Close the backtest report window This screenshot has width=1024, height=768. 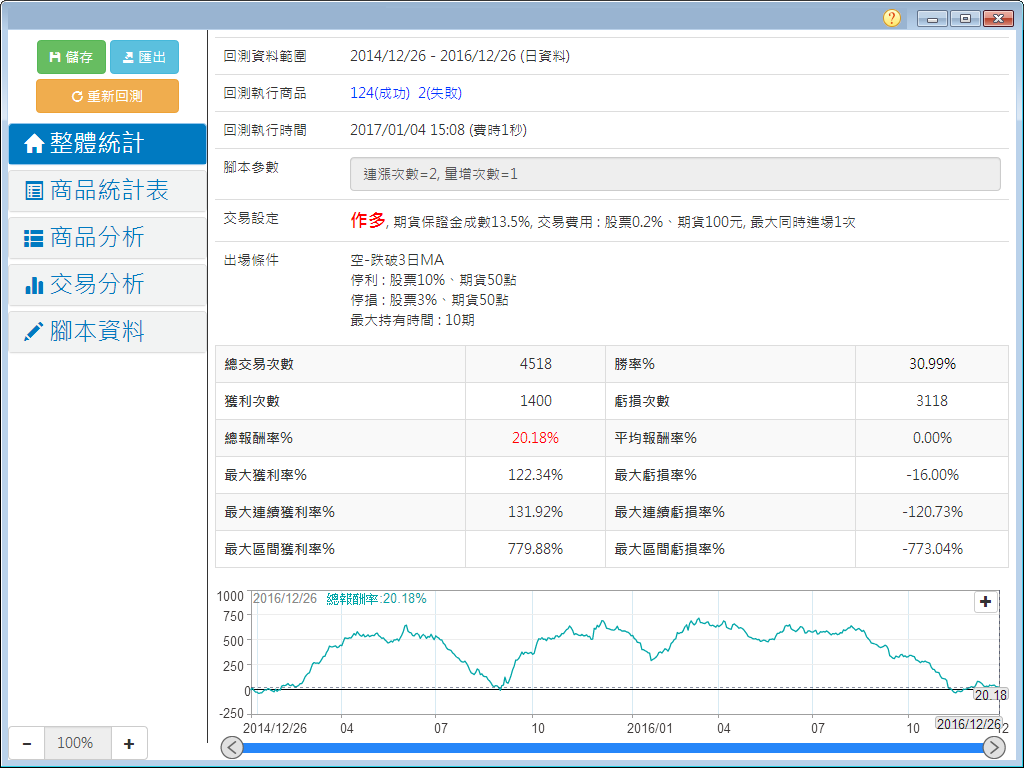pyautogui.click(x=998, y=18)
